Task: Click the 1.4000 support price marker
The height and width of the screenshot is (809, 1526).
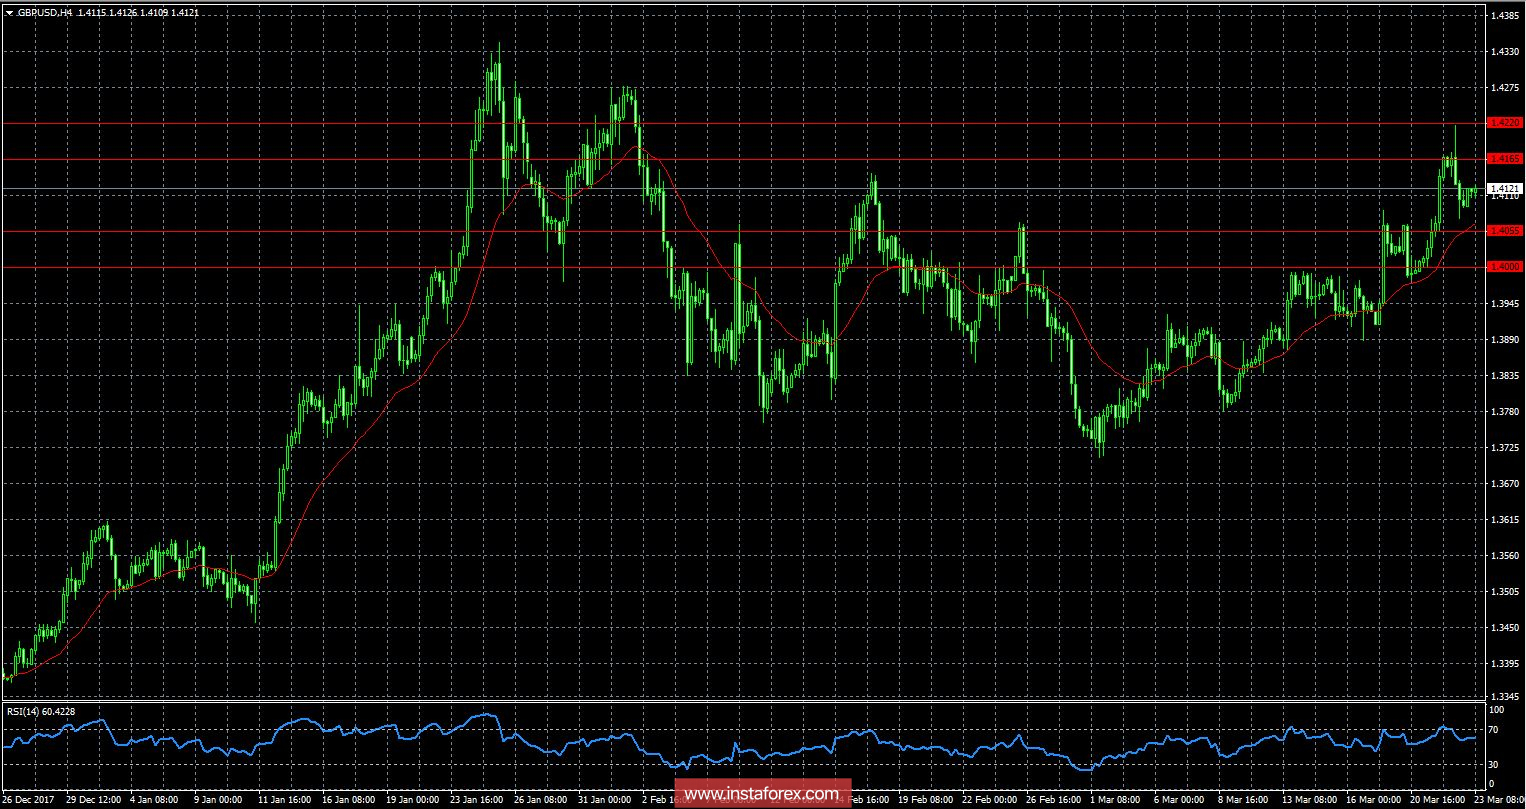Action: pyautogui.click(x=1505, y=266)
